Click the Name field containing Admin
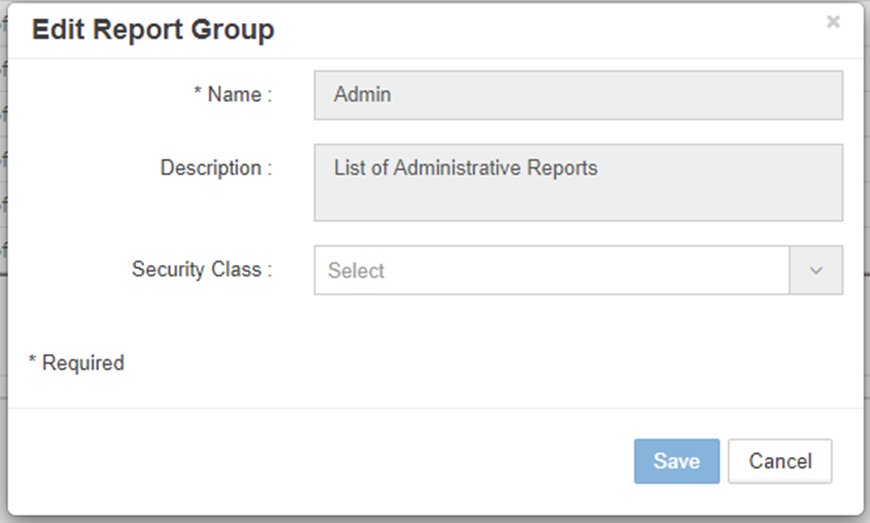Screen dimensions: 870x523 click(578, 95)
